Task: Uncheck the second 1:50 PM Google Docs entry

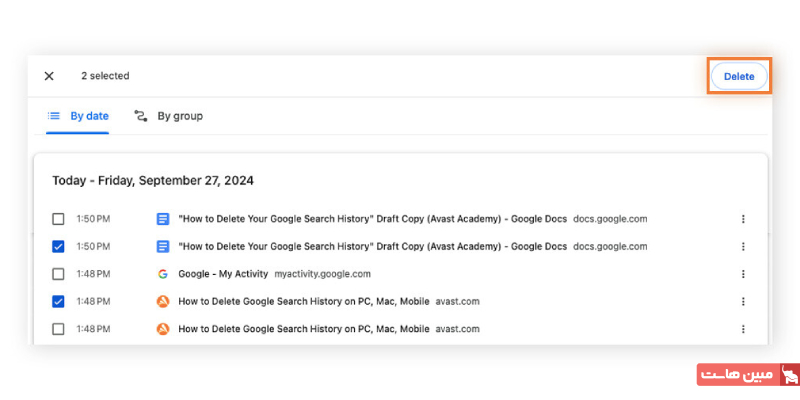Action: (x=58, y=246)
